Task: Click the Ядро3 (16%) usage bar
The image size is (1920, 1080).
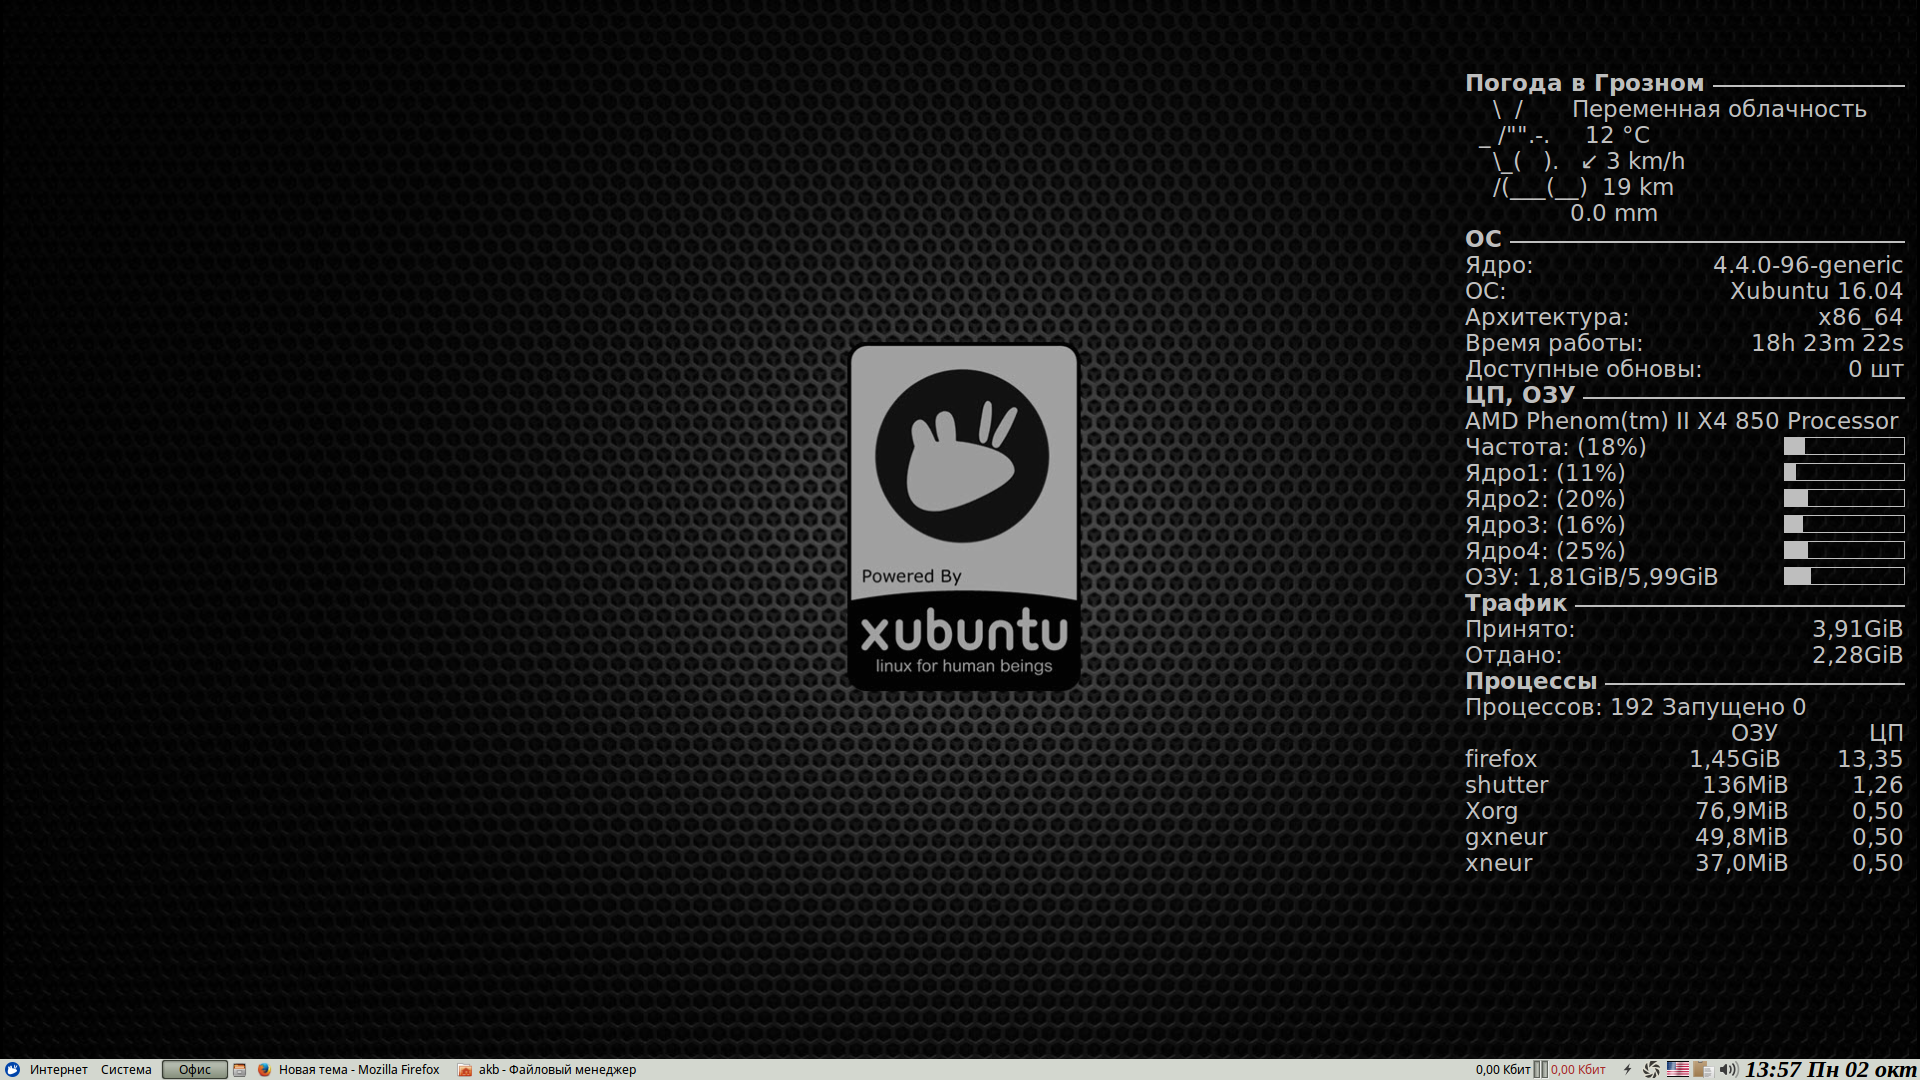Action: pyautogui.click(x=1844, y=524)
